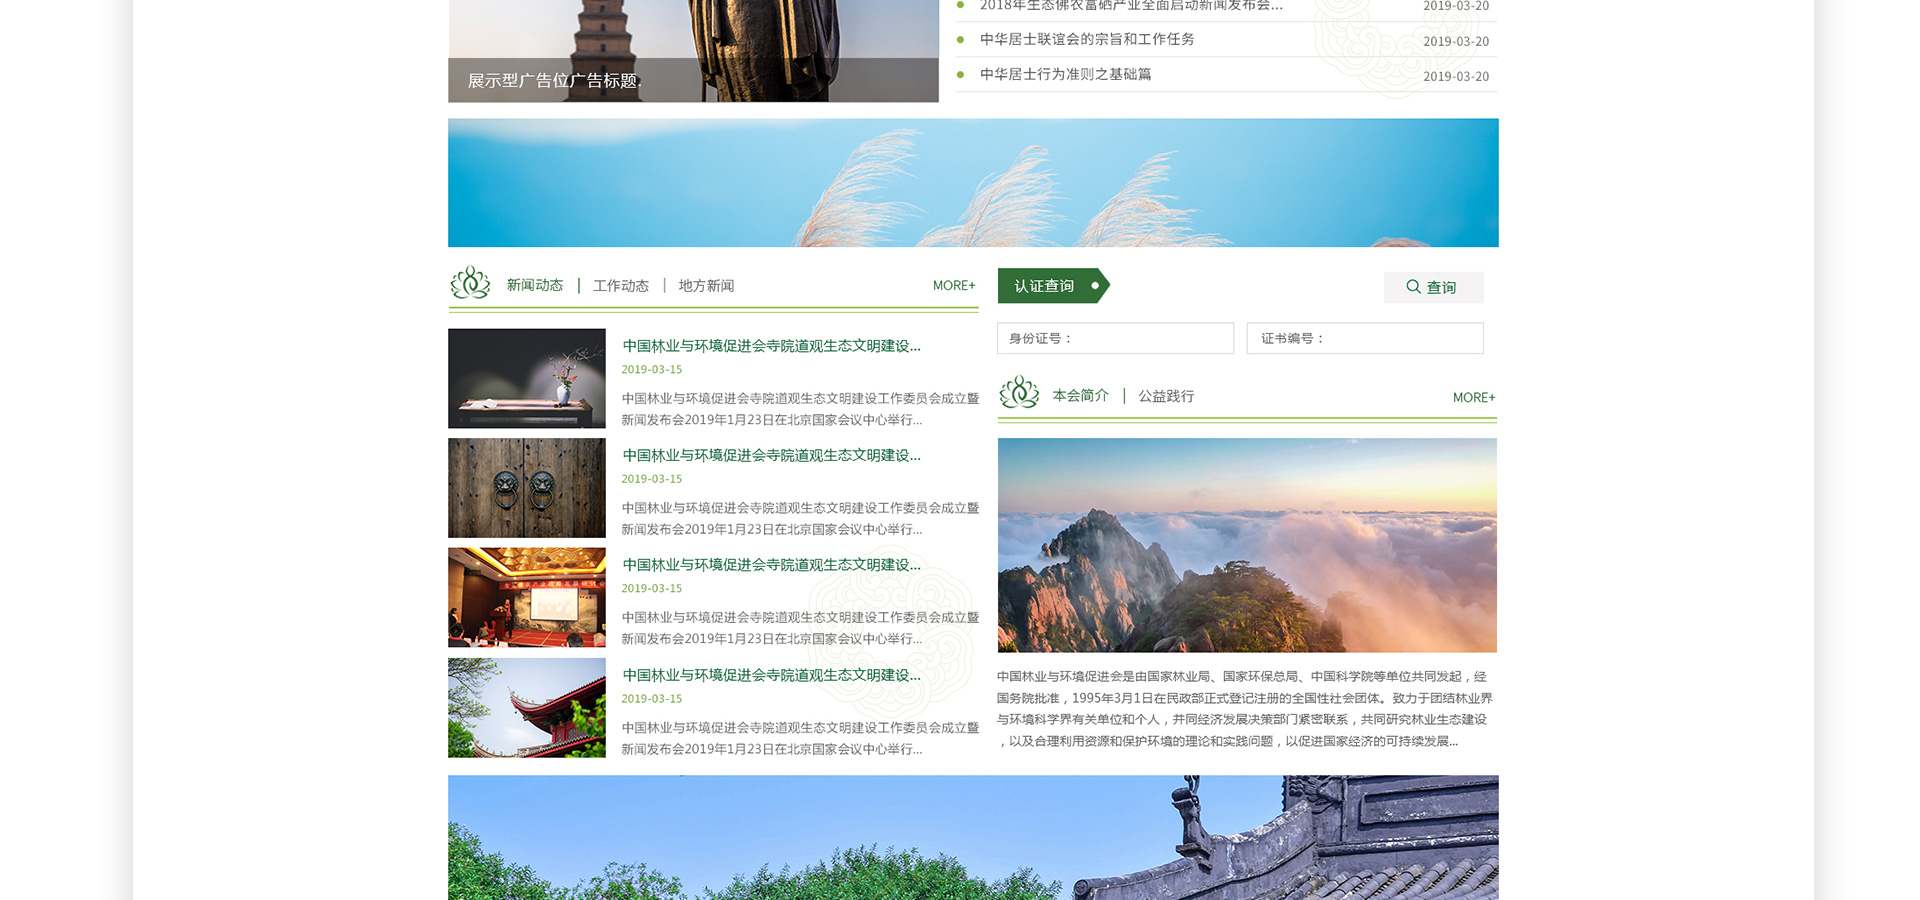Click the magnifier icon in 查询 button
This screenshot has width=1920, height=900.
pyautogui.click(x=1413, y=287)
